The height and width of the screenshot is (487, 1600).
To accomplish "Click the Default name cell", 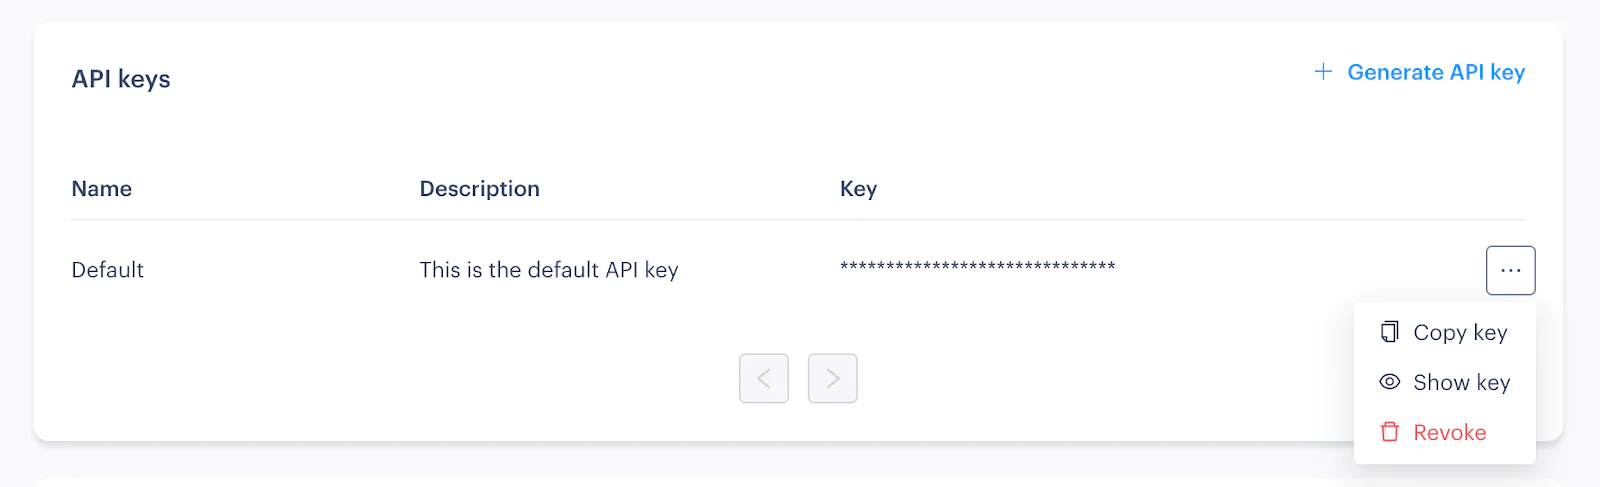I will coord(108,270).
